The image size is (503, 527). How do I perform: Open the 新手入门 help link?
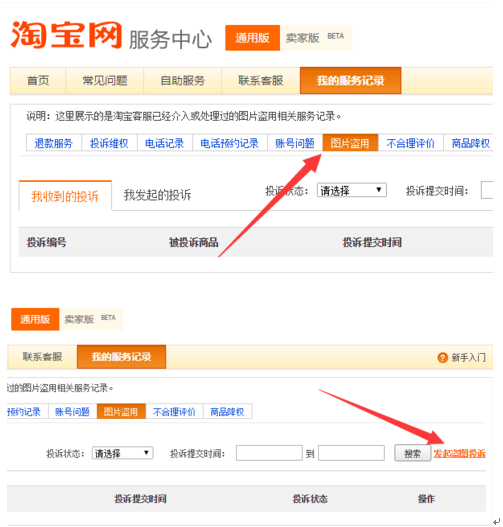pyautogui.click(x=468, y=358)
